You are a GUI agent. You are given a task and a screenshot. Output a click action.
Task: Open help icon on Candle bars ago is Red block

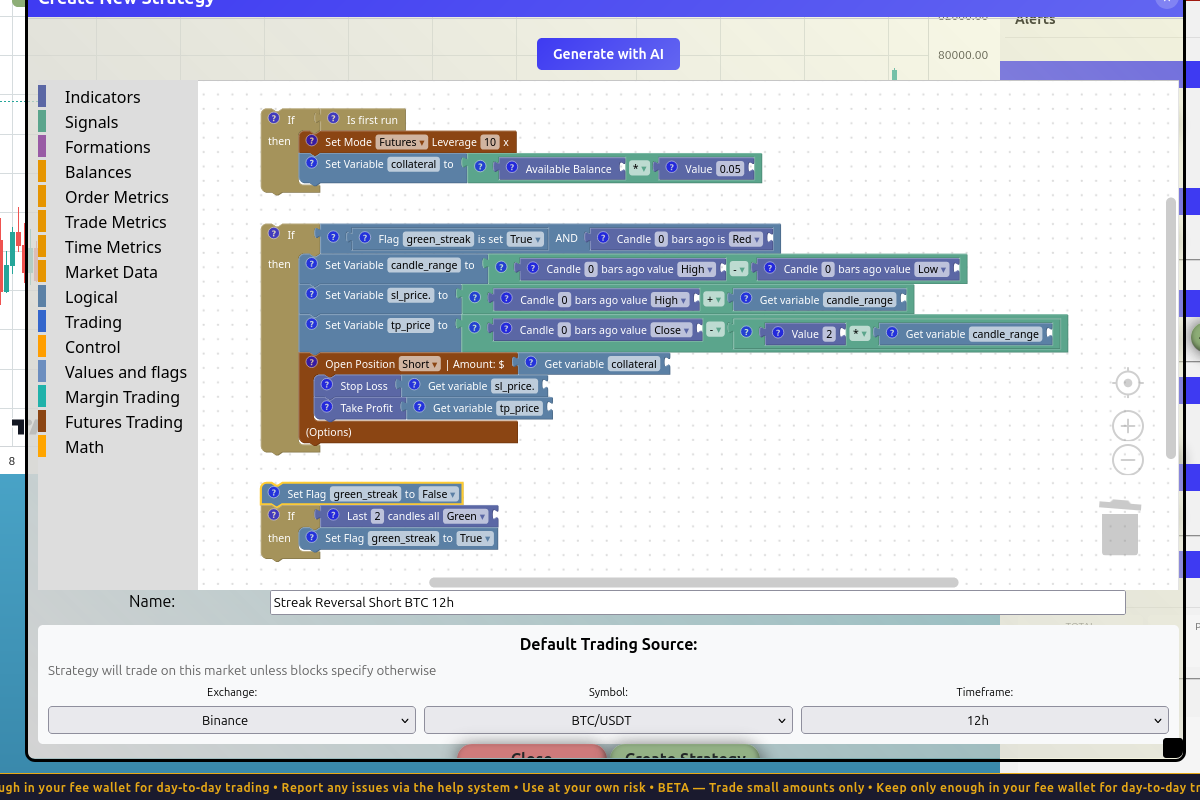point(603,239)
